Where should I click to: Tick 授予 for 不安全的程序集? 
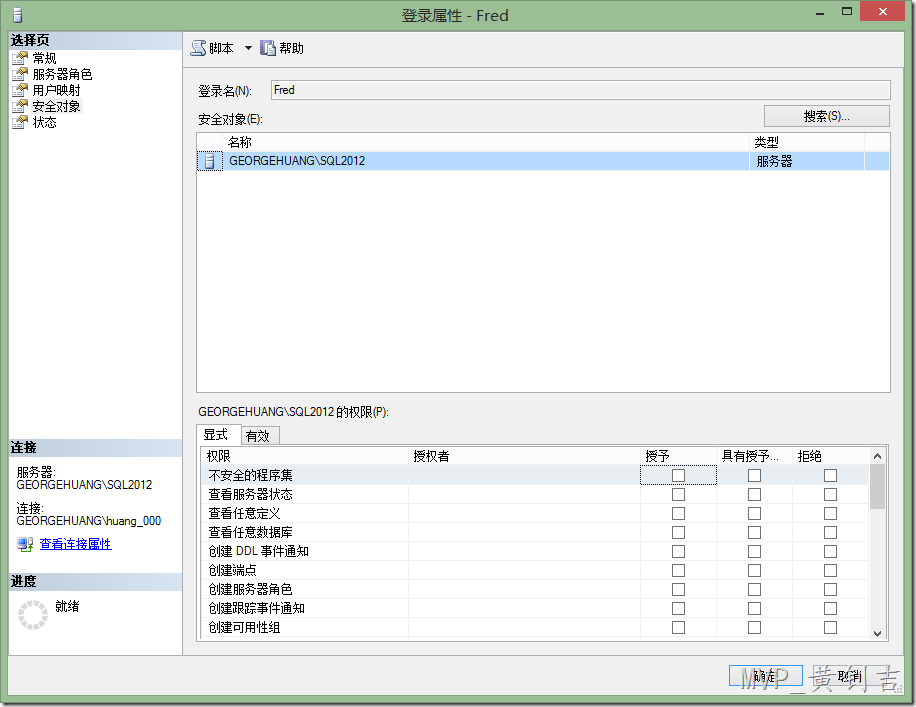click(678, 476)
